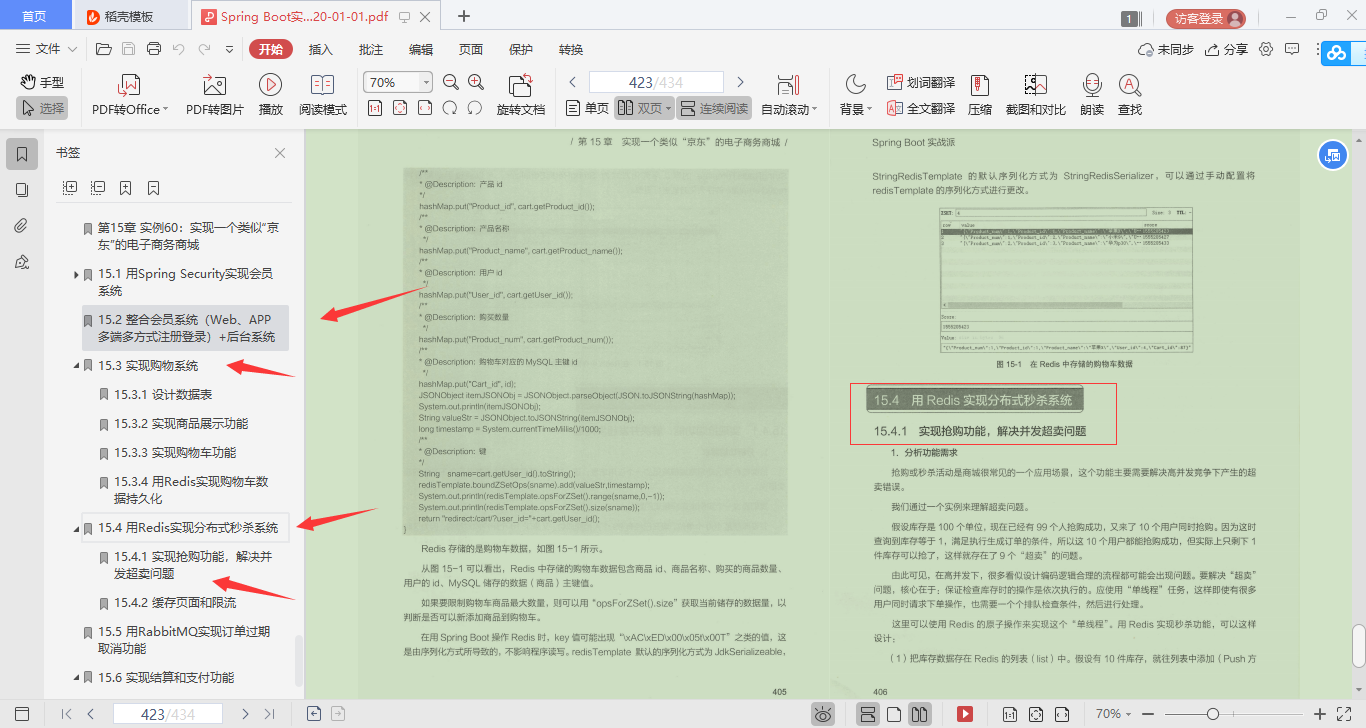Click the 划词翻译 word translate tool
Image resolution: width=1366 pixels, height=728 pixels.
921,82
